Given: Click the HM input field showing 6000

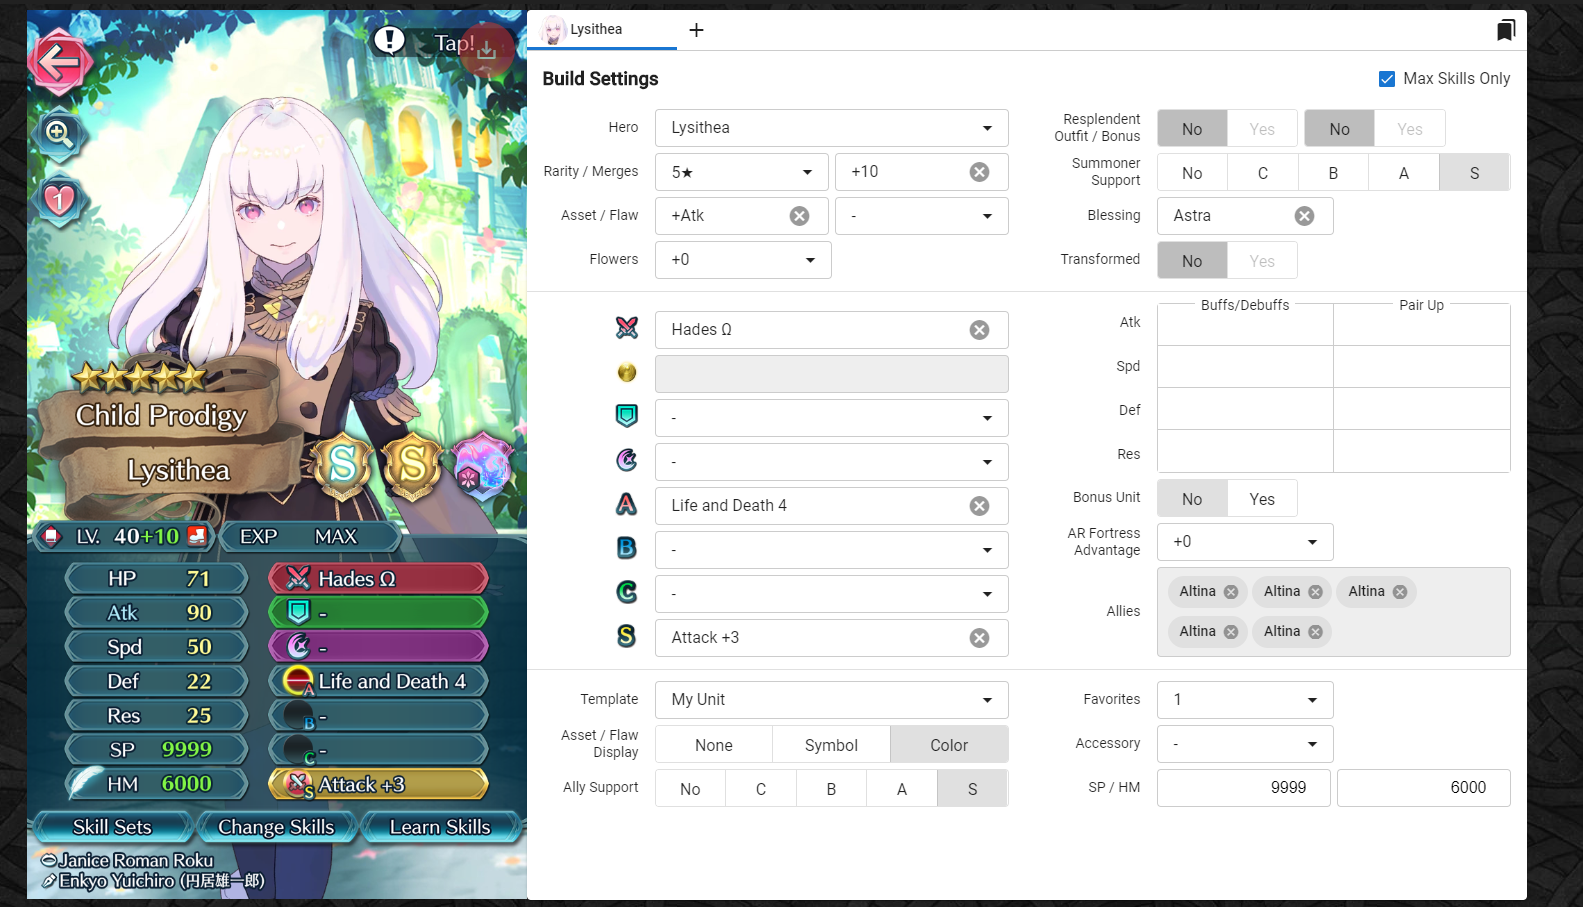Looking at the screenshot, I should (1424, 788).
